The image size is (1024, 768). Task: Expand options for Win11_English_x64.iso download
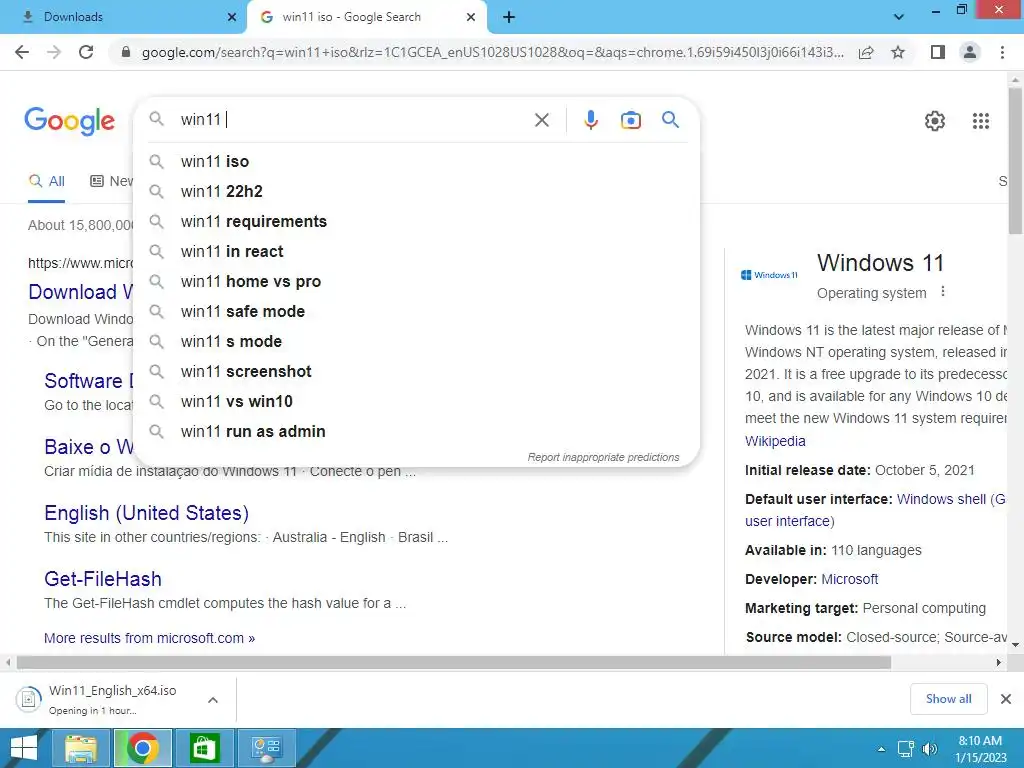pos(212,699)
